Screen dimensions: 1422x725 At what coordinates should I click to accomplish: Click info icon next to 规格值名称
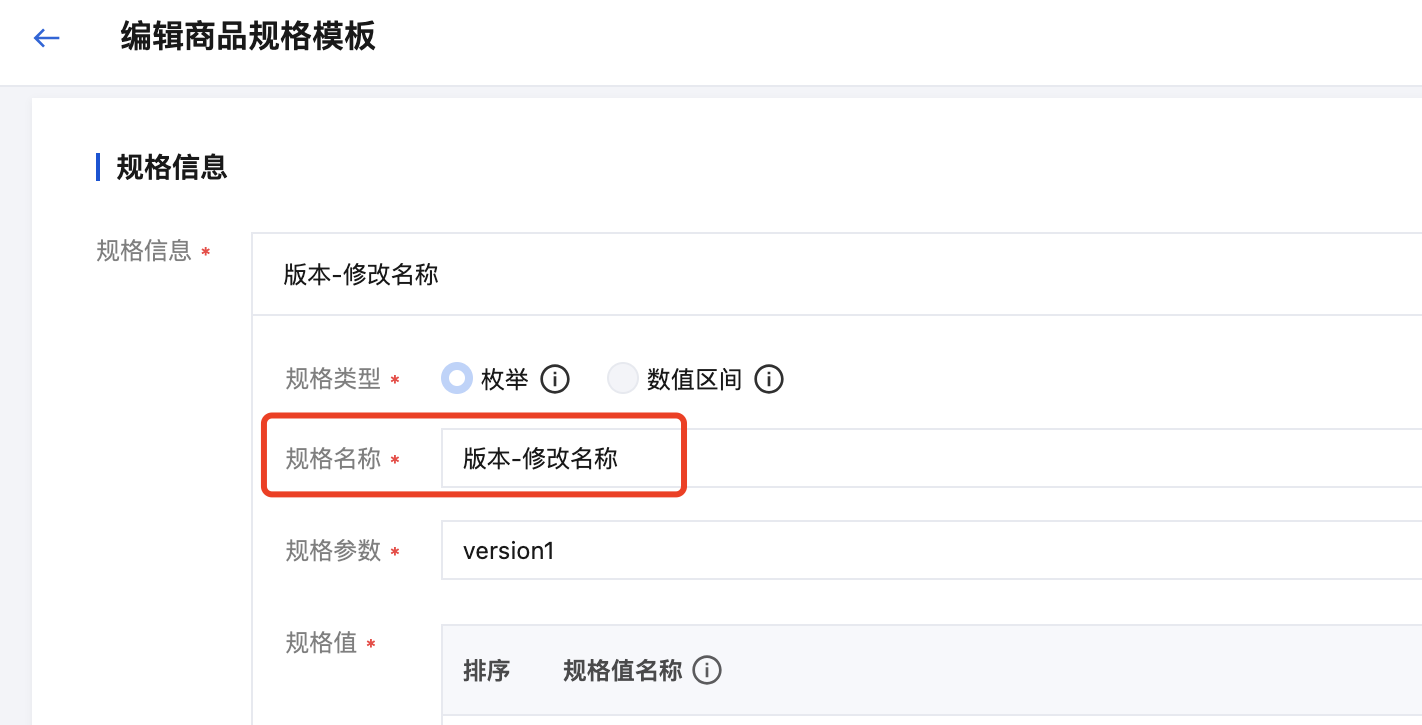coord(707,670)
